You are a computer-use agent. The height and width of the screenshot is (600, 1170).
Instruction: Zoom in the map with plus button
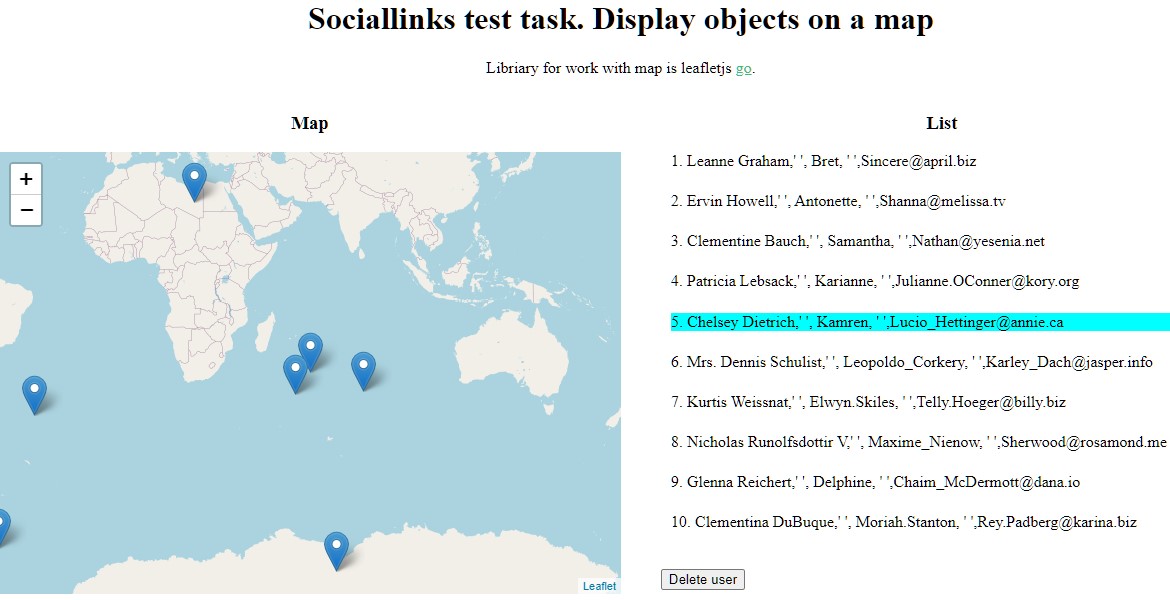(26, 179)
